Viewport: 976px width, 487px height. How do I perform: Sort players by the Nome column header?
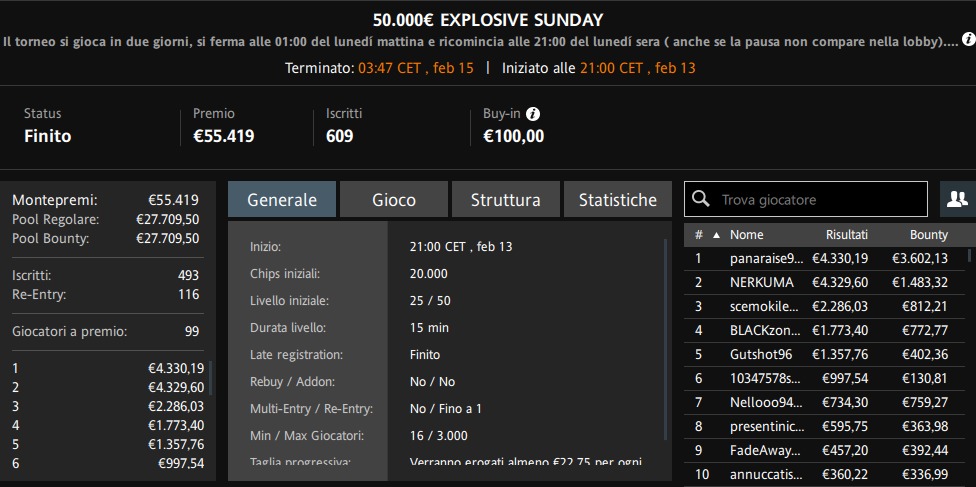pos(746,235)
